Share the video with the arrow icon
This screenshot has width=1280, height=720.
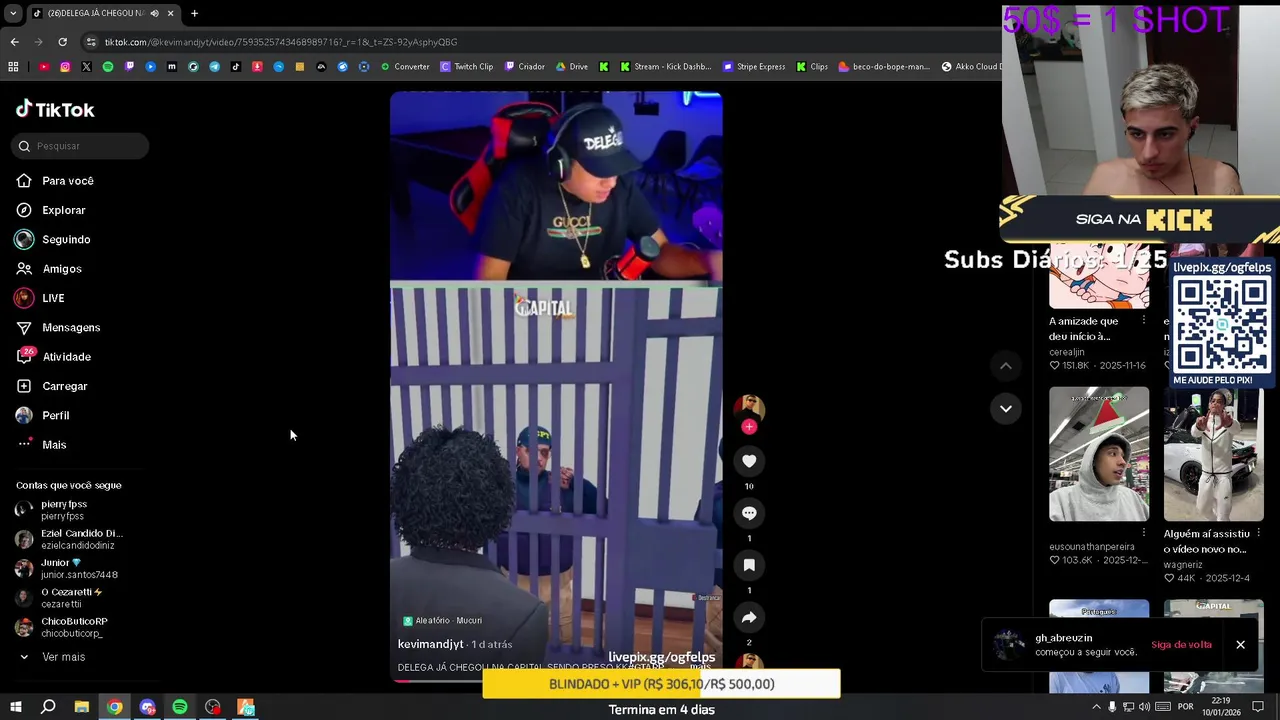point(749,617)
